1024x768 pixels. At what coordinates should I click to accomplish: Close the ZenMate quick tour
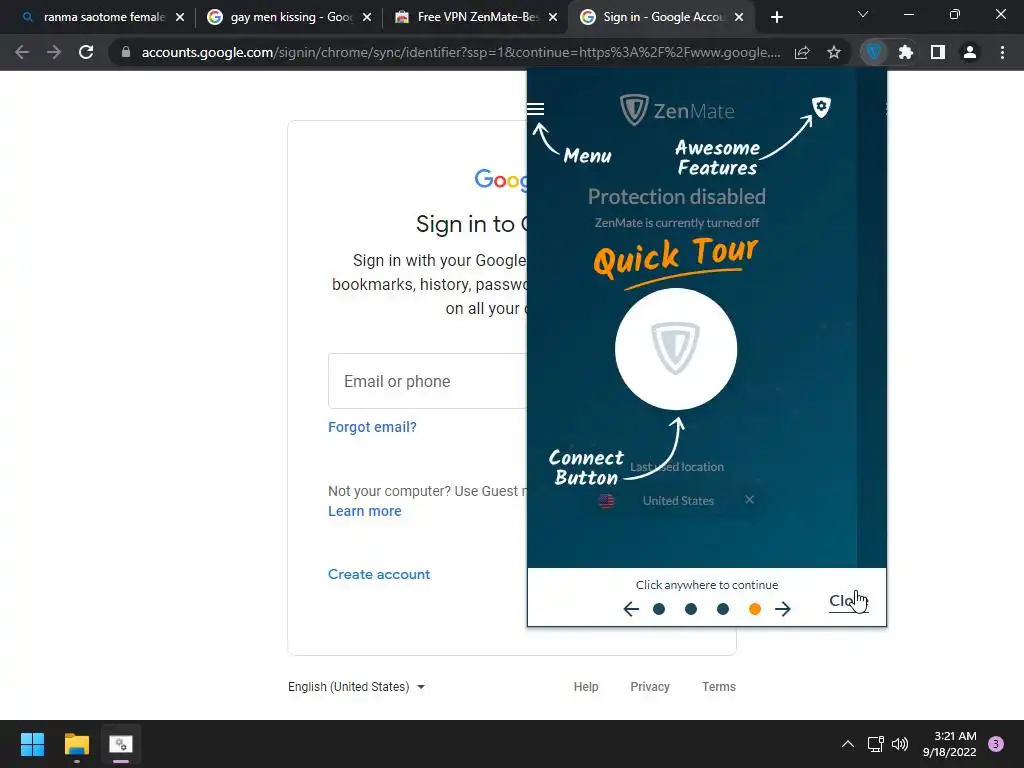tap(848, 601)
